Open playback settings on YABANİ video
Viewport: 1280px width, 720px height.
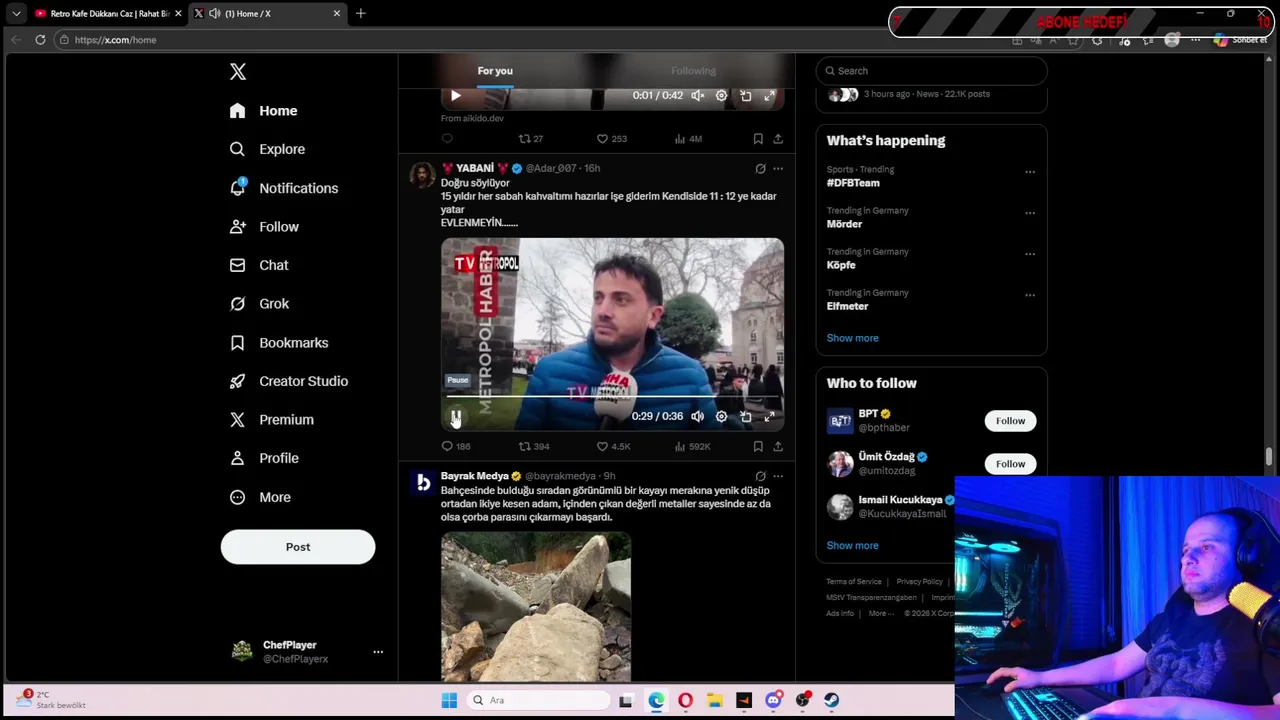(x=721, y=416)
